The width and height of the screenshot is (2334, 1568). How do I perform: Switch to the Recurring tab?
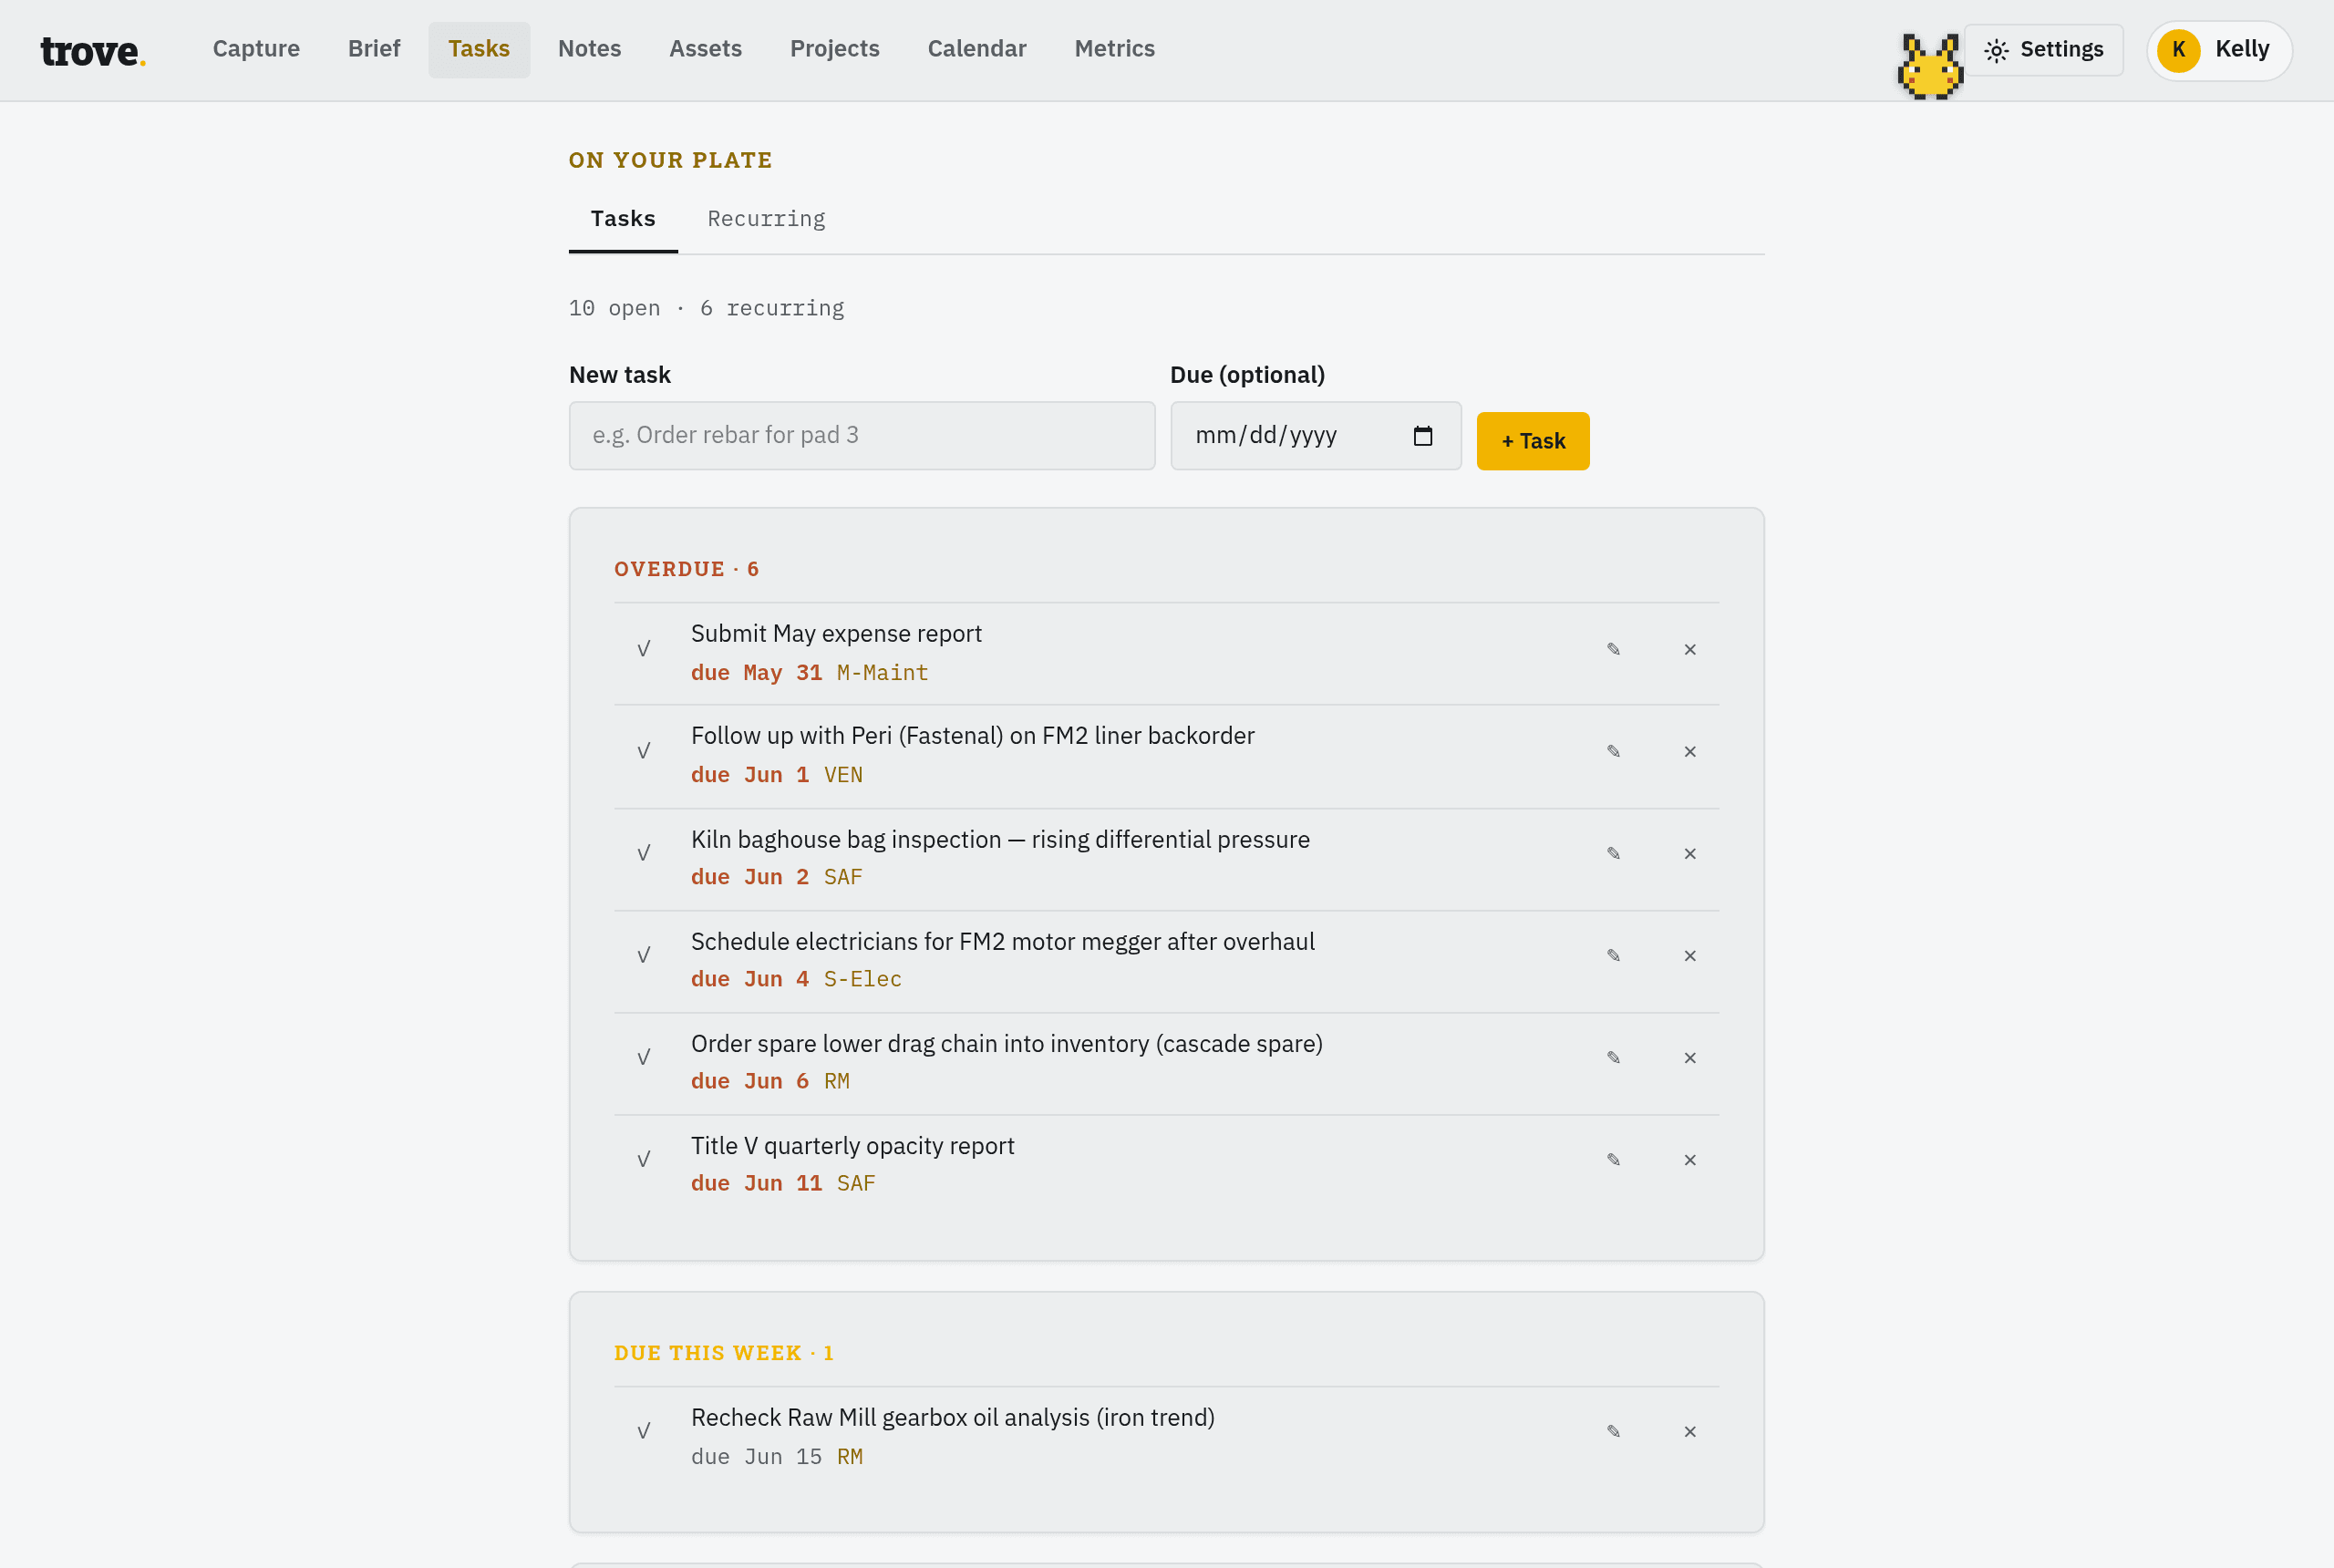[766, 219]
